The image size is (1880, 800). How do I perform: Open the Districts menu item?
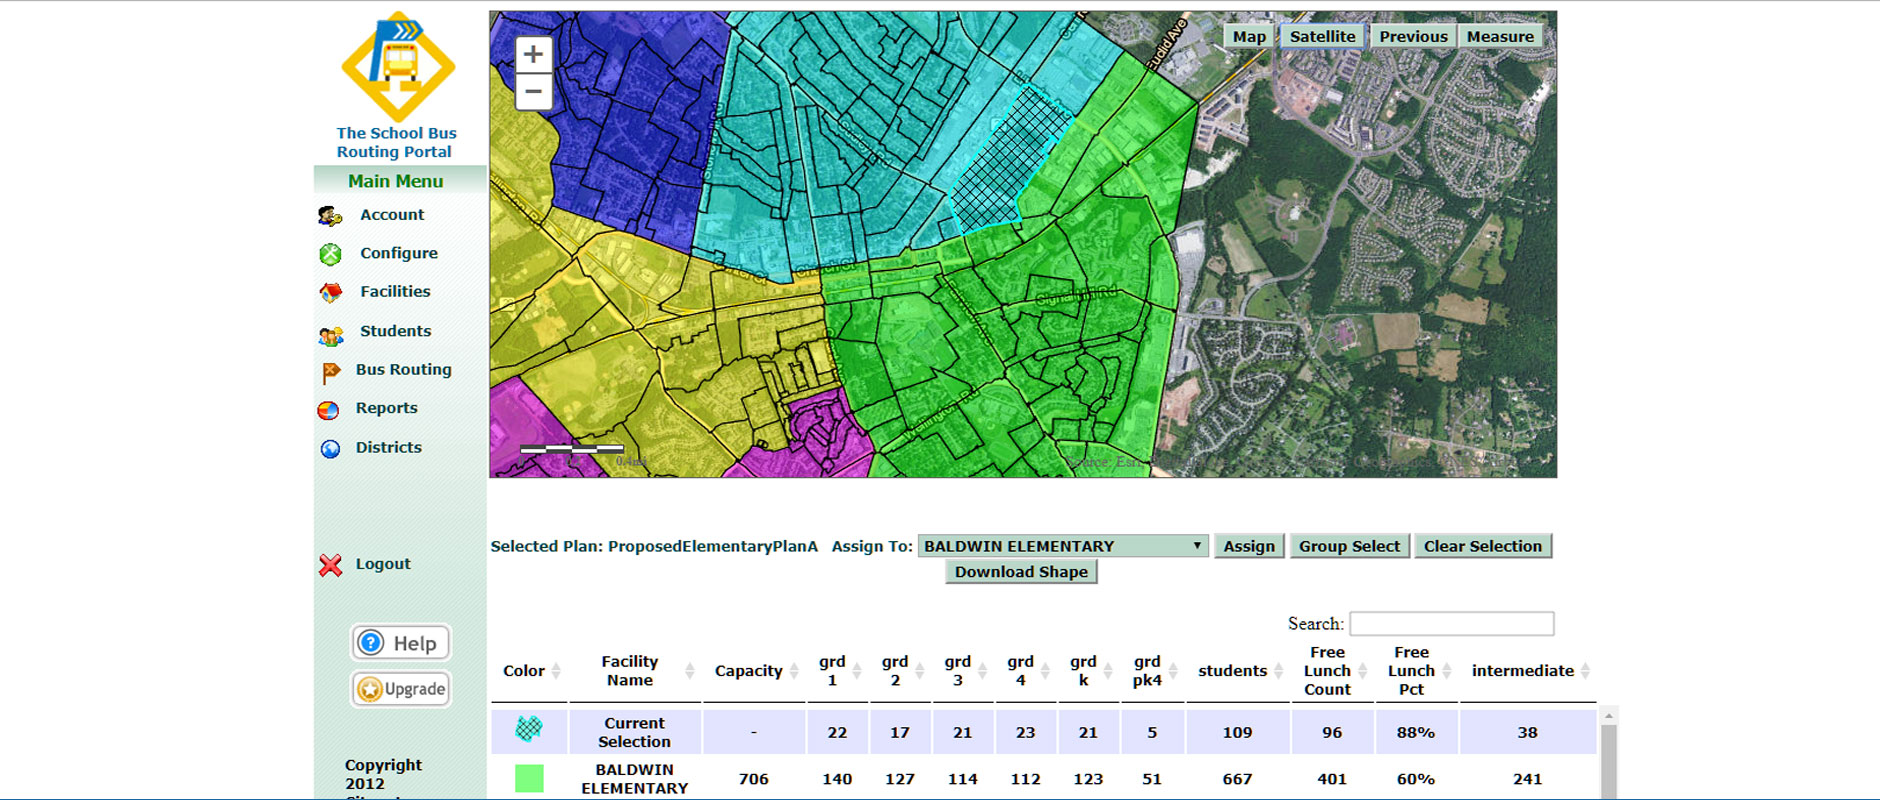tap(388, 447)
